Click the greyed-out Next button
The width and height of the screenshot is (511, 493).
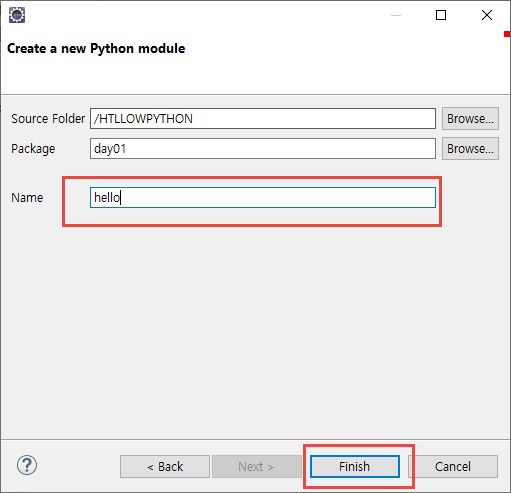point(256,466)
